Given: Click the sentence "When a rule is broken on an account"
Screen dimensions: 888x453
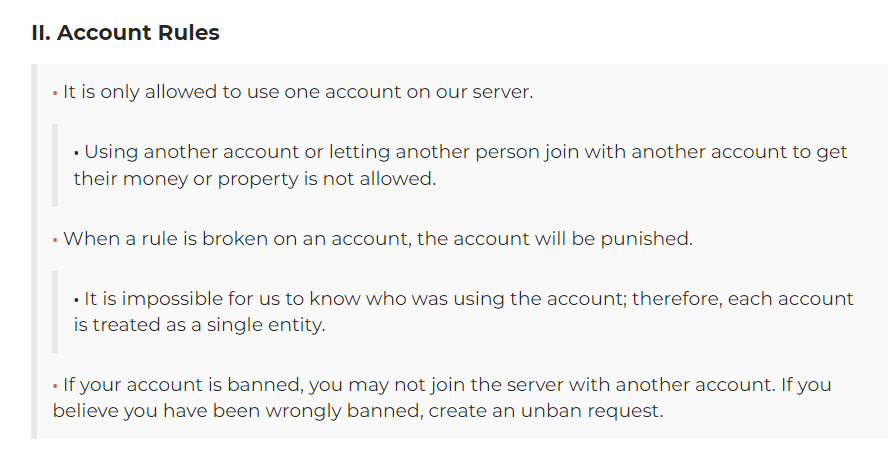Looking at the screenshot, I should (x=378, y=238).
